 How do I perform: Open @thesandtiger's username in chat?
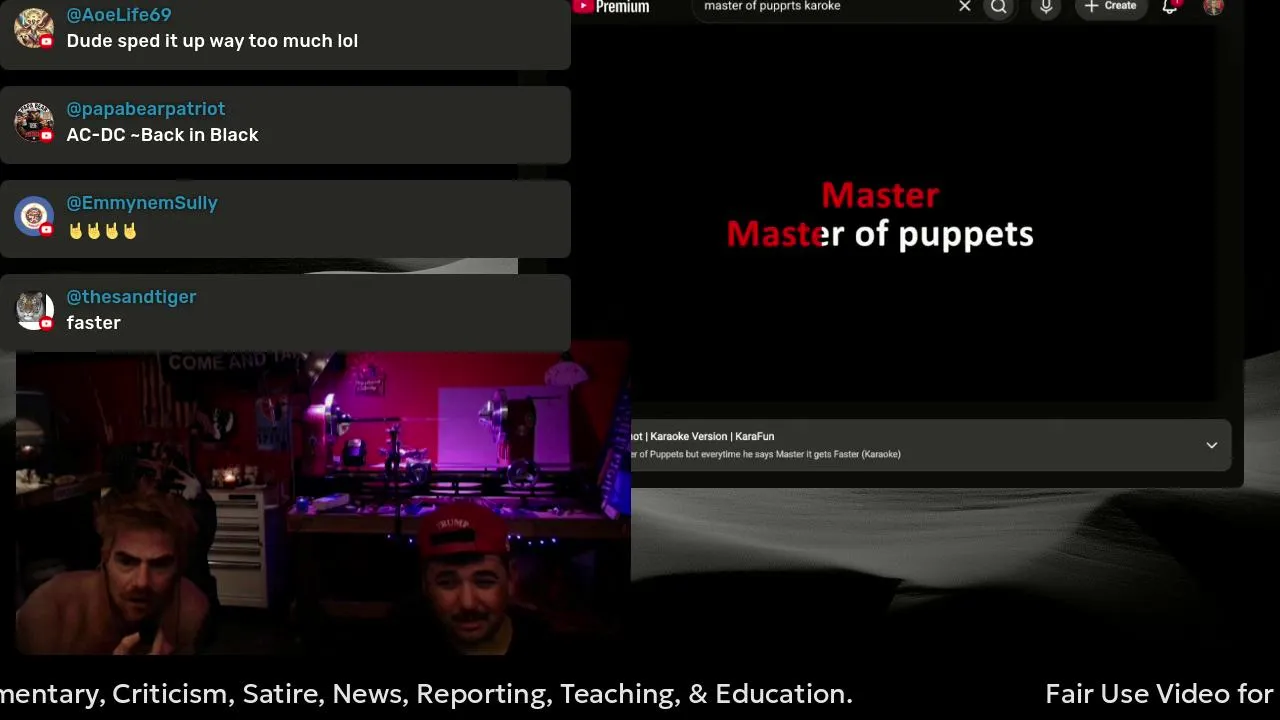pos(131,297)
